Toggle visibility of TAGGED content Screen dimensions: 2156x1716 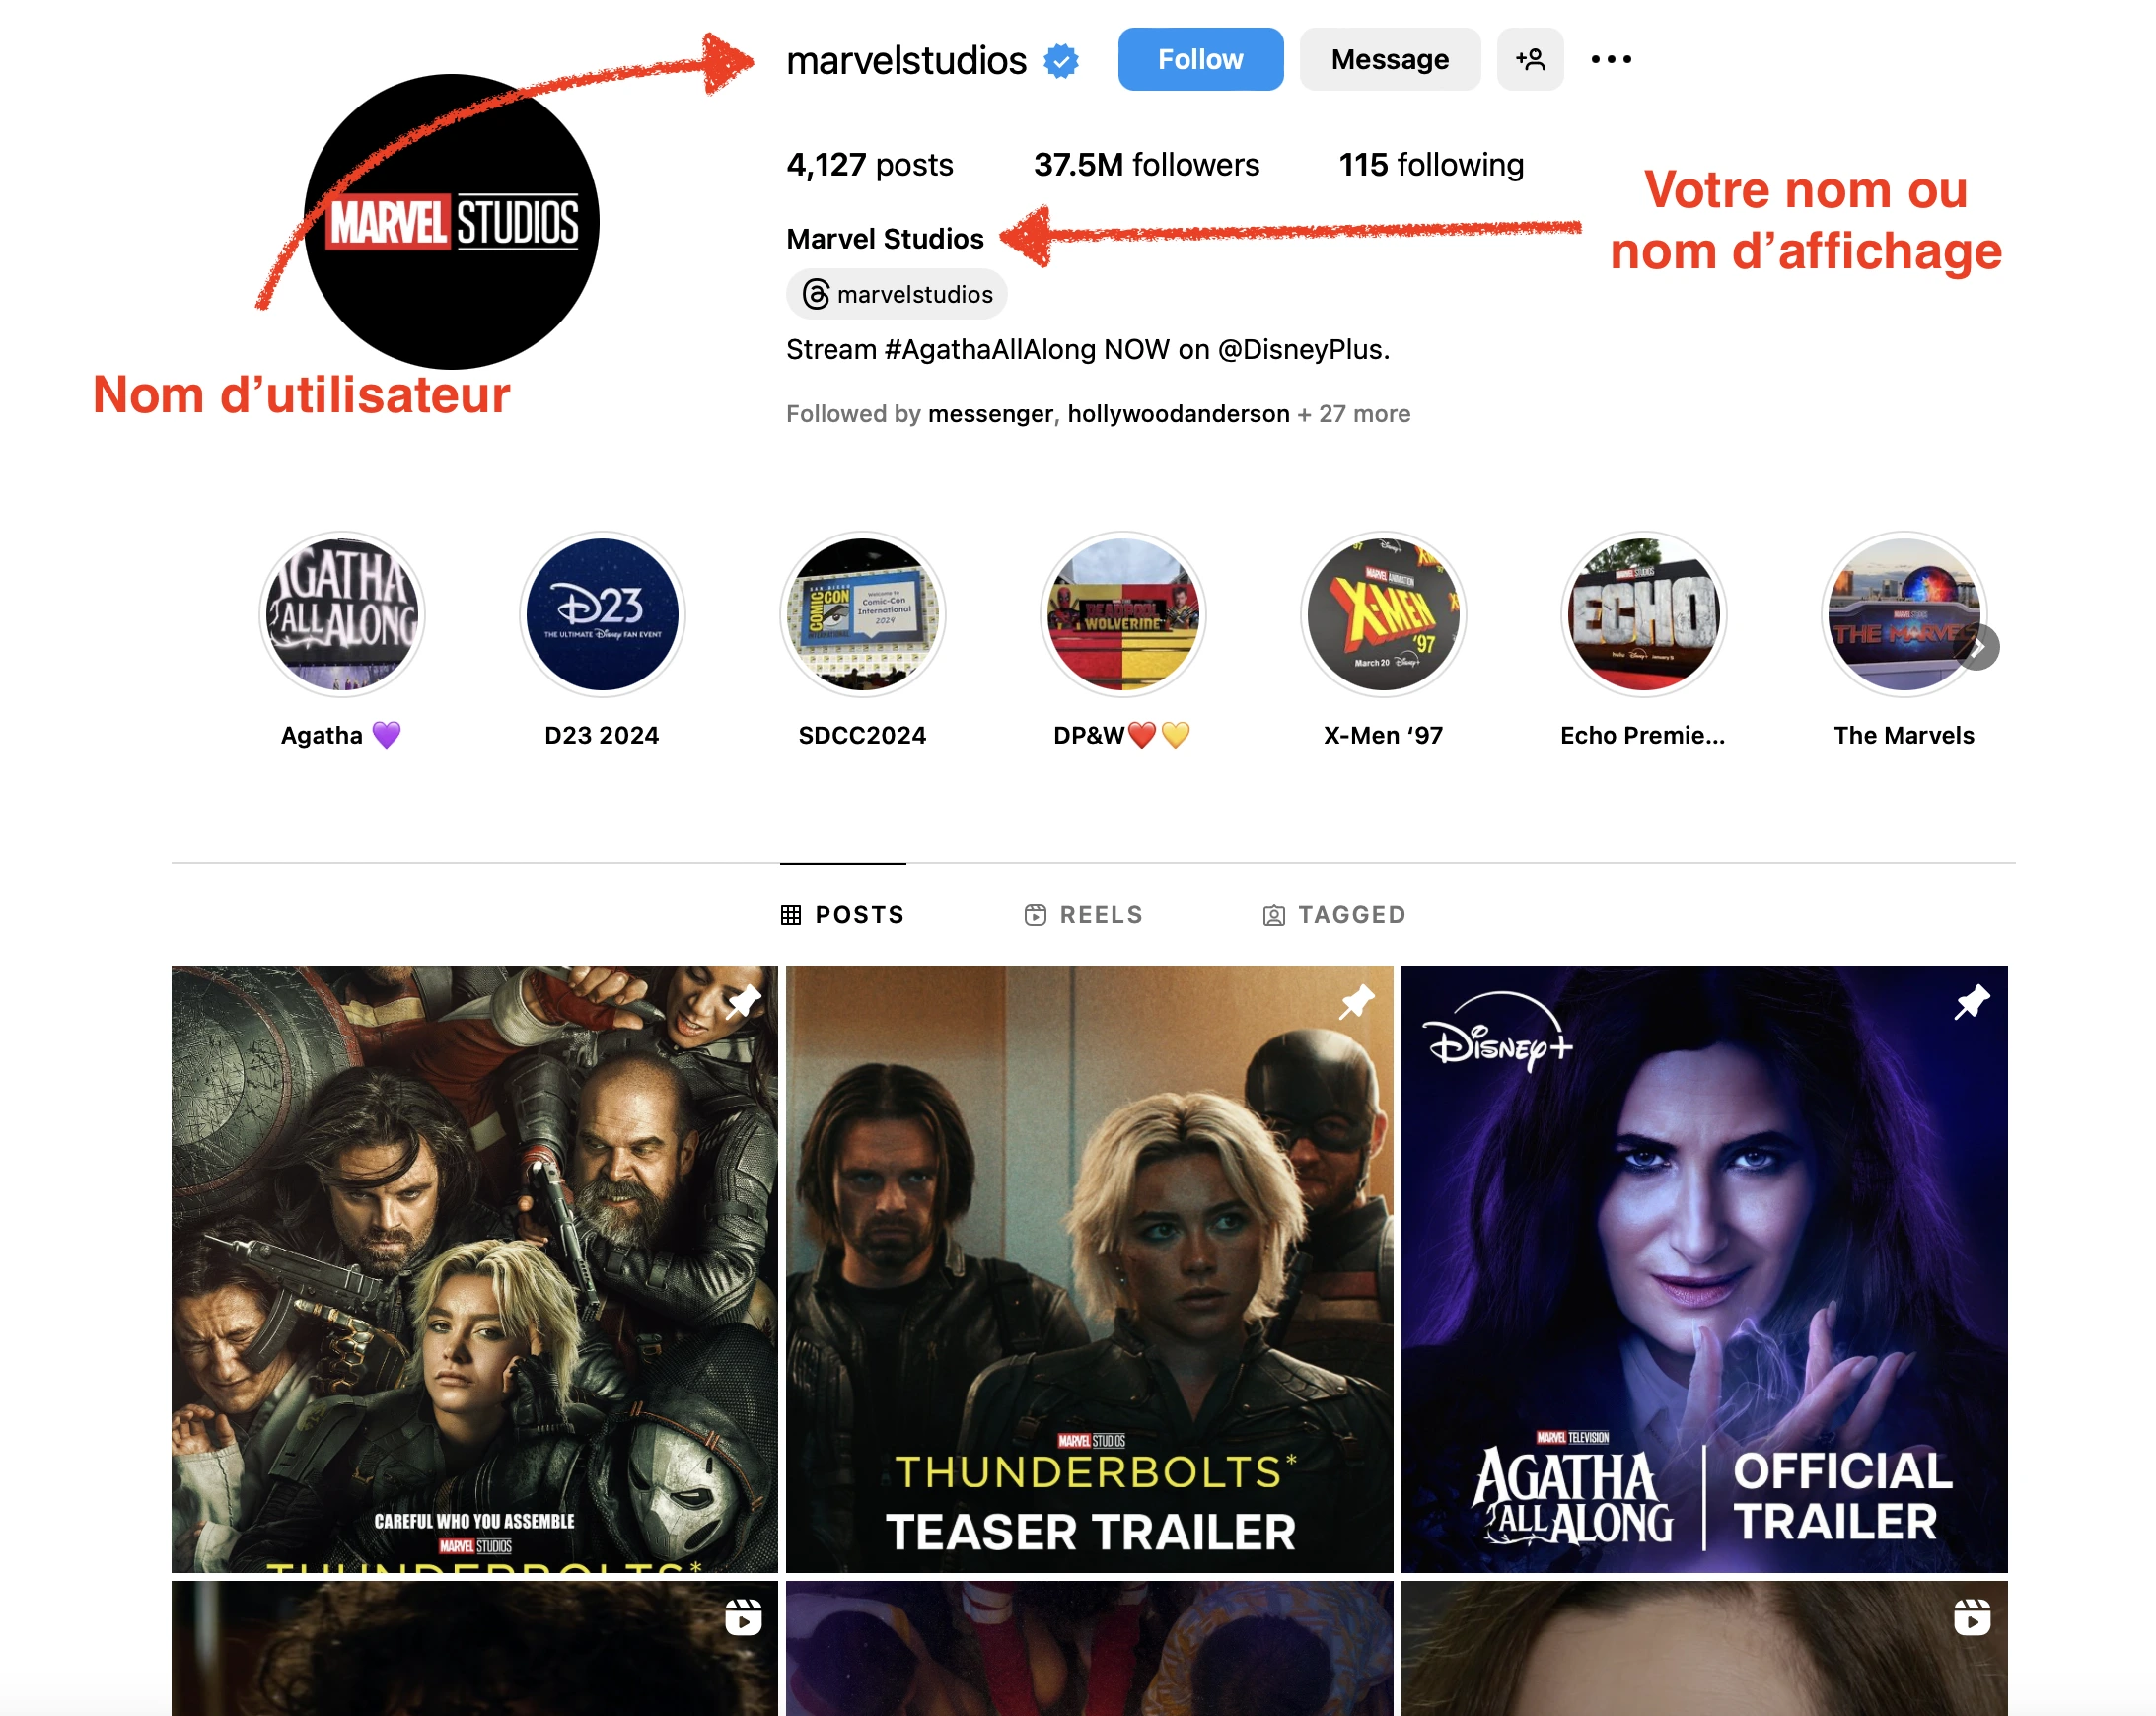coord(1332,912)
